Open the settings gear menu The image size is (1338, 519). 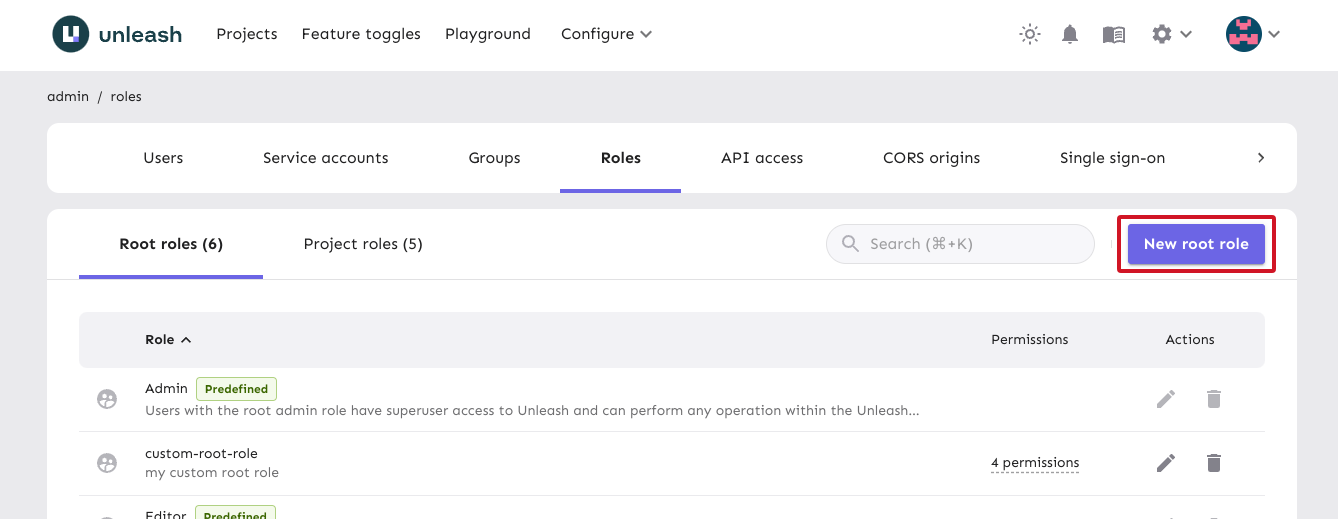tap(1171, 34)
